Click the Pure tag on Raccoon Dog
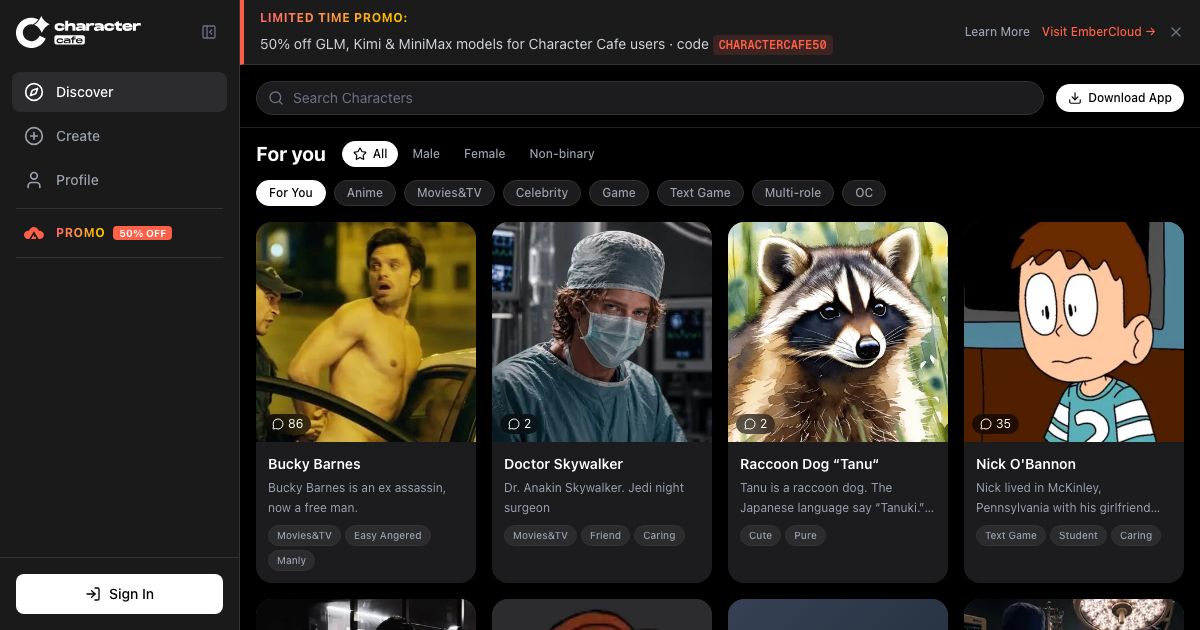Viewport: 1200px width, 630px height. coord(805,536)
